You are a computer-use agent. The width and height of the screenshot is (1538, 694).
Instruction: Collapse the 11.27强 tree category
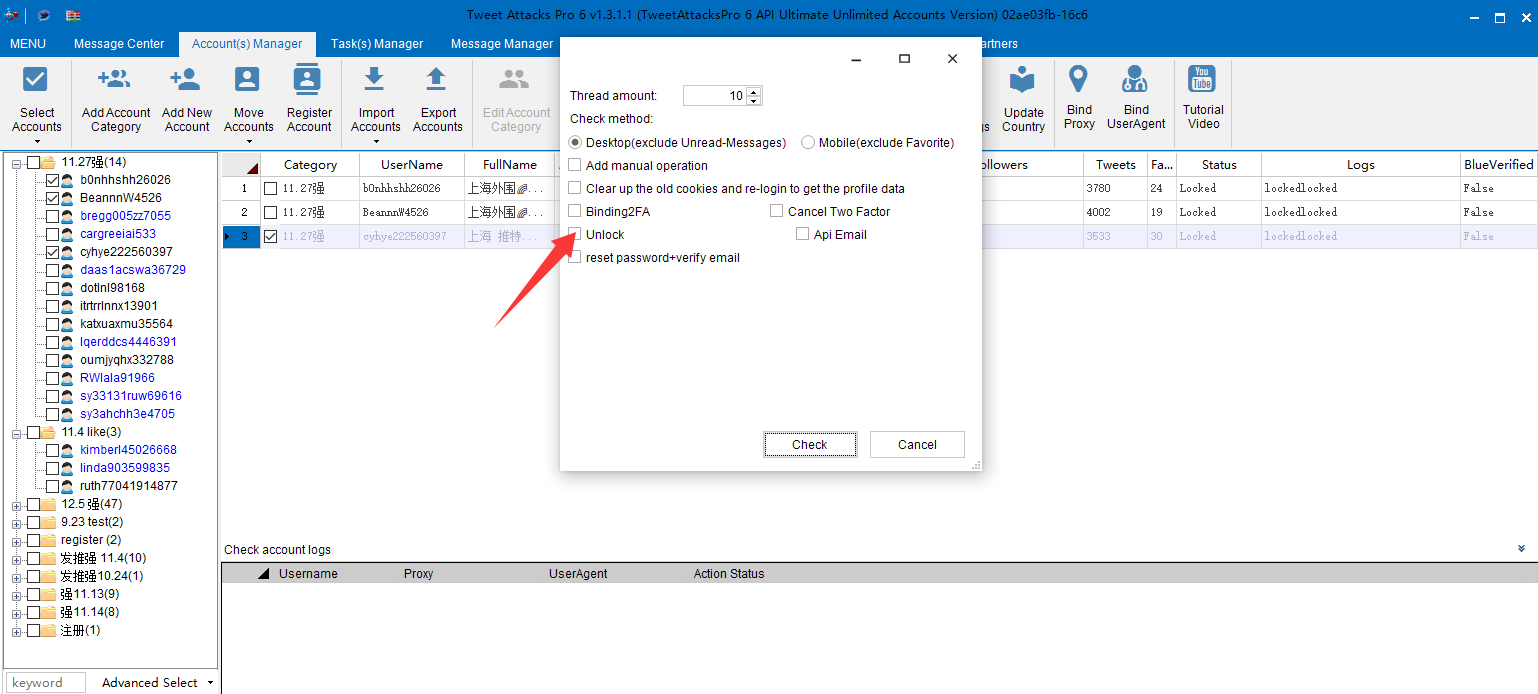coord(17,163)
